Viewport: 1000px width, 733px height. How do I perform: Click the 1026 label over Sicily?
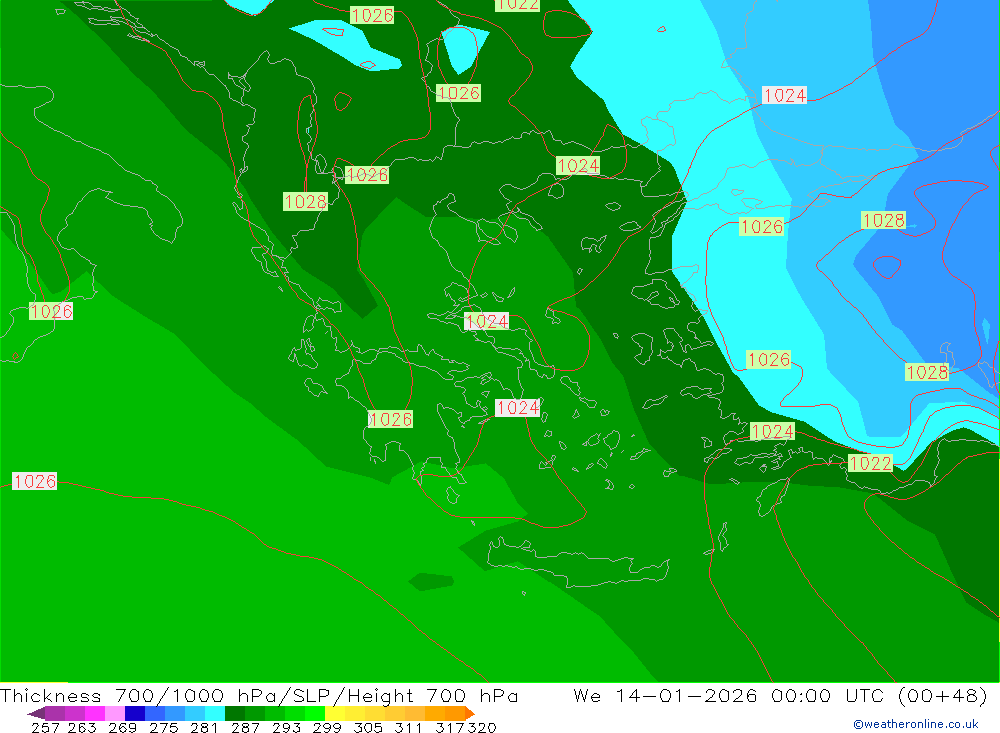[51, 311]
